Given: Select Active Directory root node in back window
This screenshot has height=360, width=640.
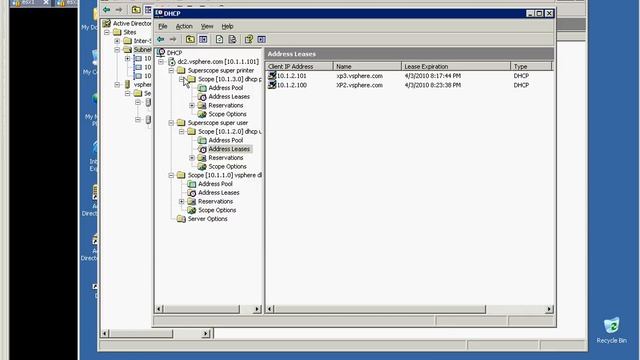Looking at the screenshot, I should [131, 23].
